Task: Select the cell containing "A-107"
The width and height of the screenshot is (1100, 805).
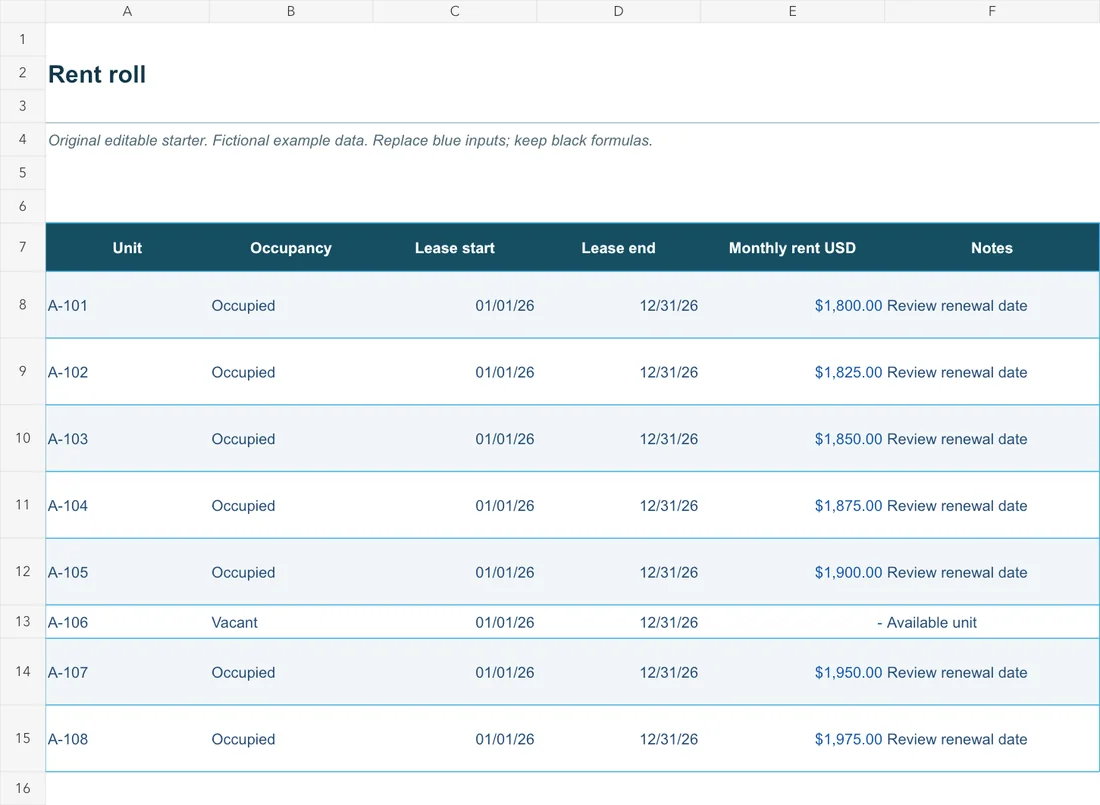Action: coord(127,672)
